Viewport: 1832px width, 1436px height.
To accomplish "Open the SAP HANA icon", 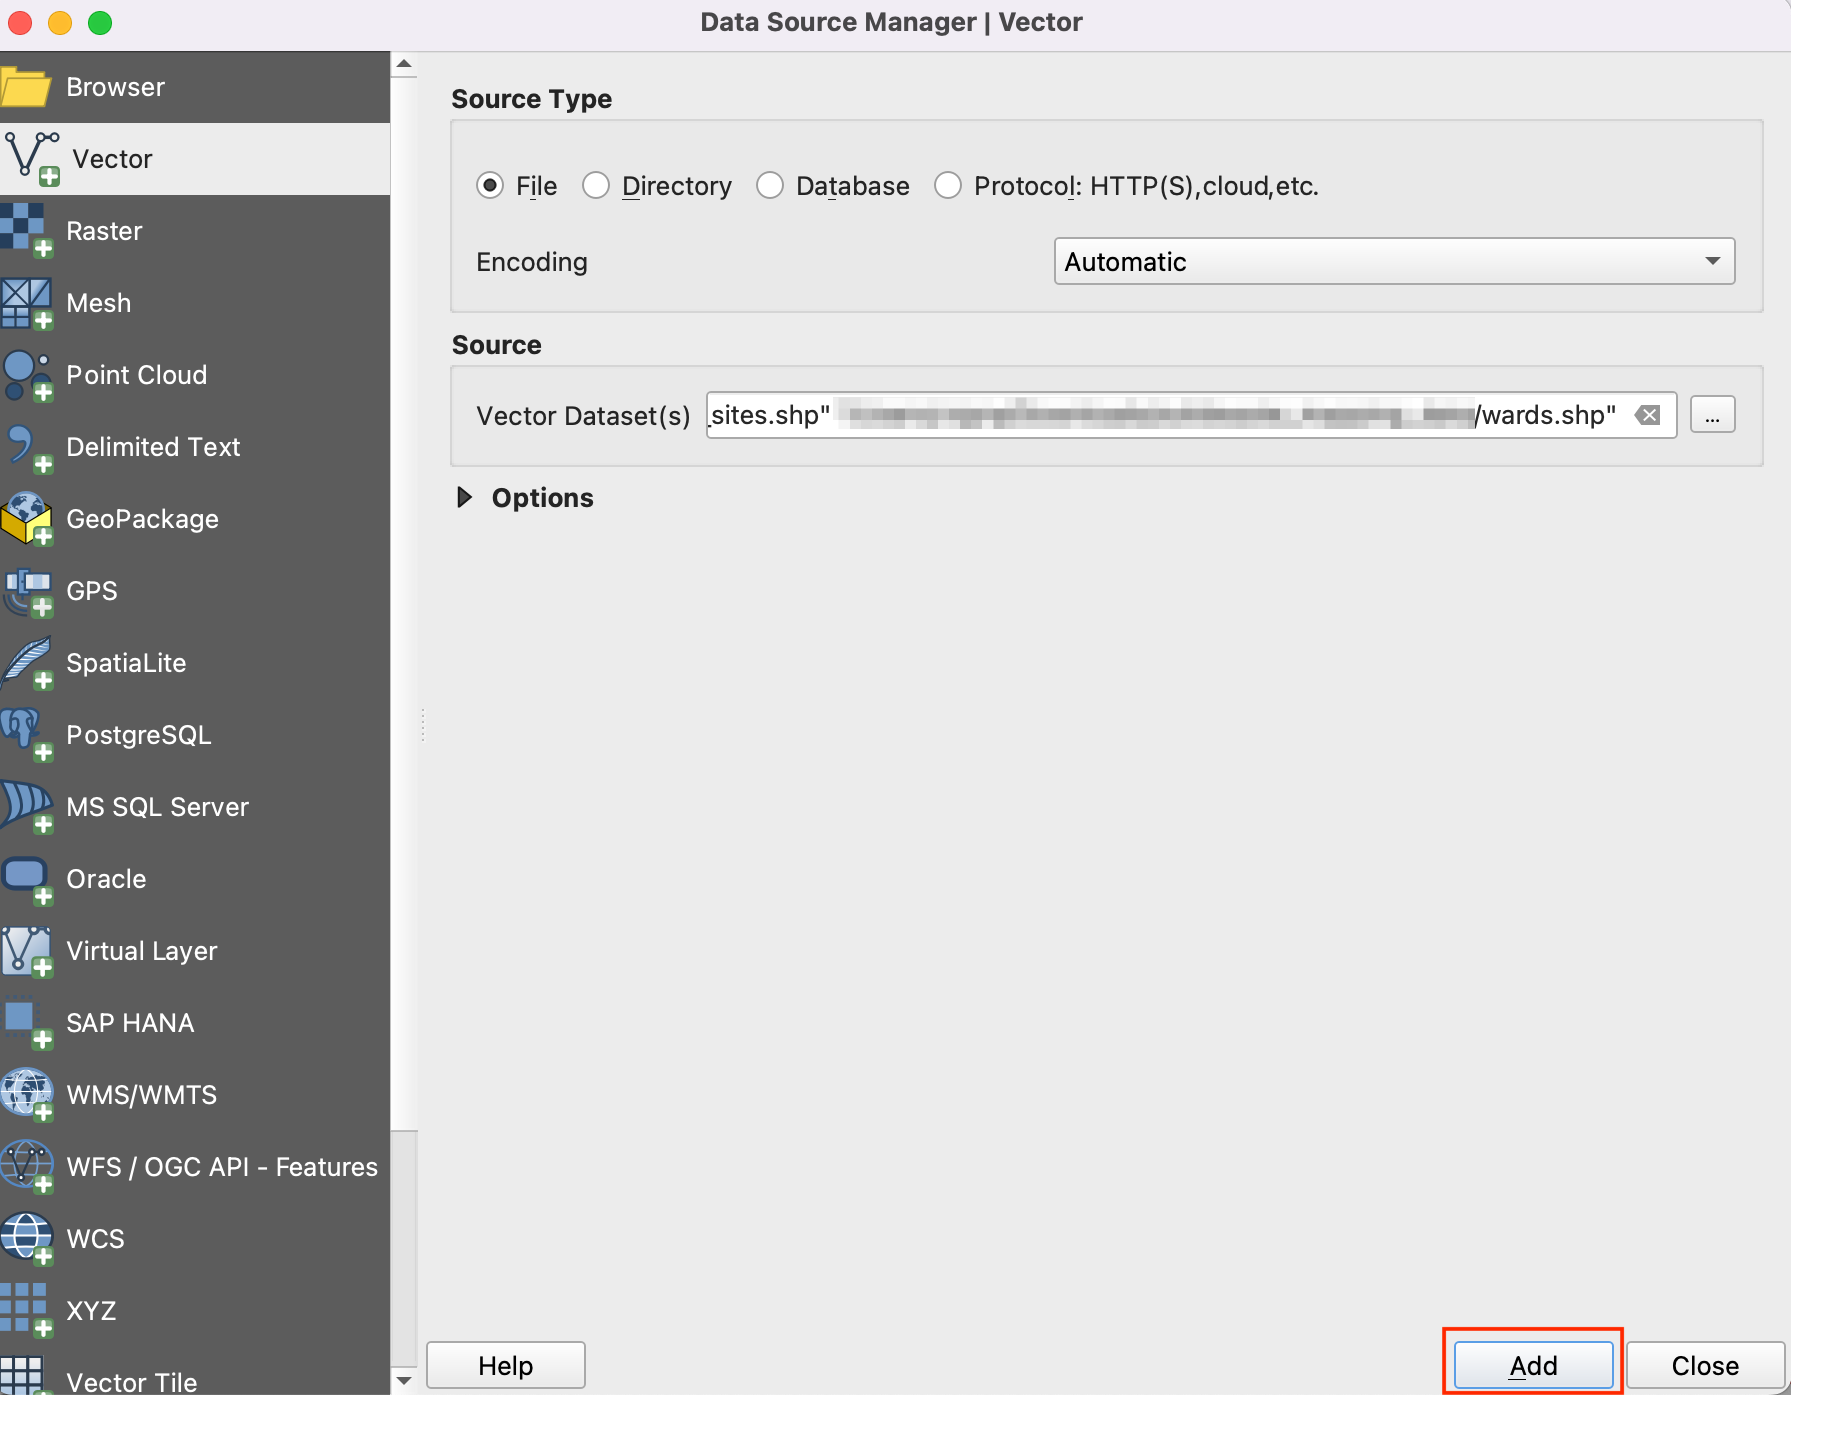I will click(26, 1023).
